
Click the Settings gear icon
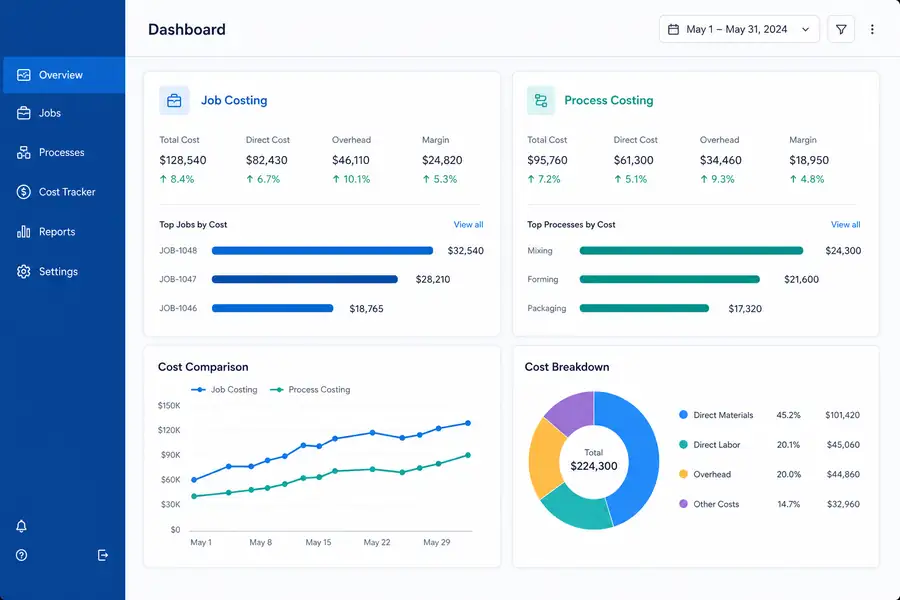[24, 272]
